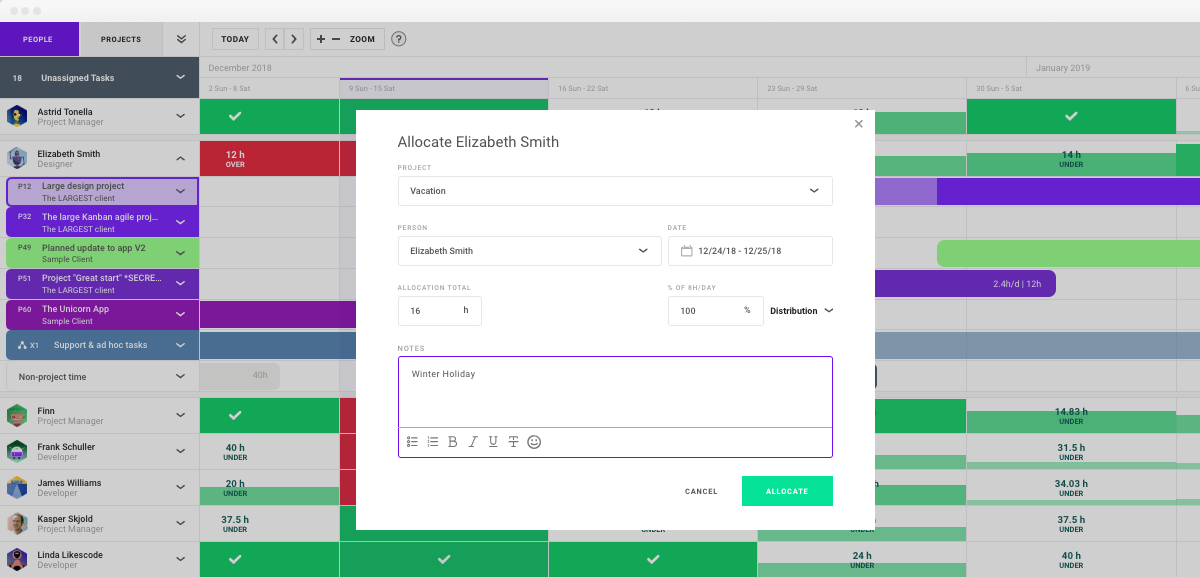The width and height of the screenshot is (1200, 577).
Task: Expand Project Great start row
Action: point(180,284)
